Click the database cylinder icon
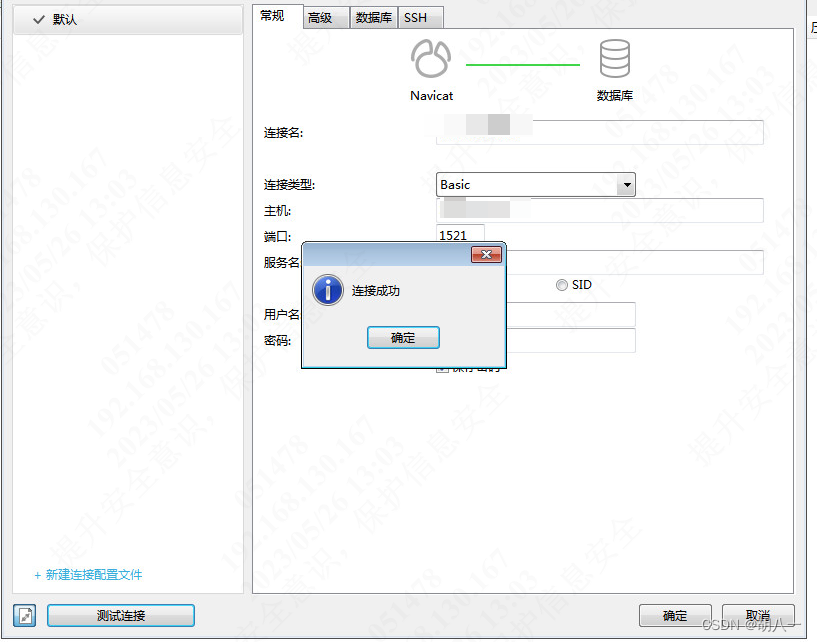 [614, 60]
